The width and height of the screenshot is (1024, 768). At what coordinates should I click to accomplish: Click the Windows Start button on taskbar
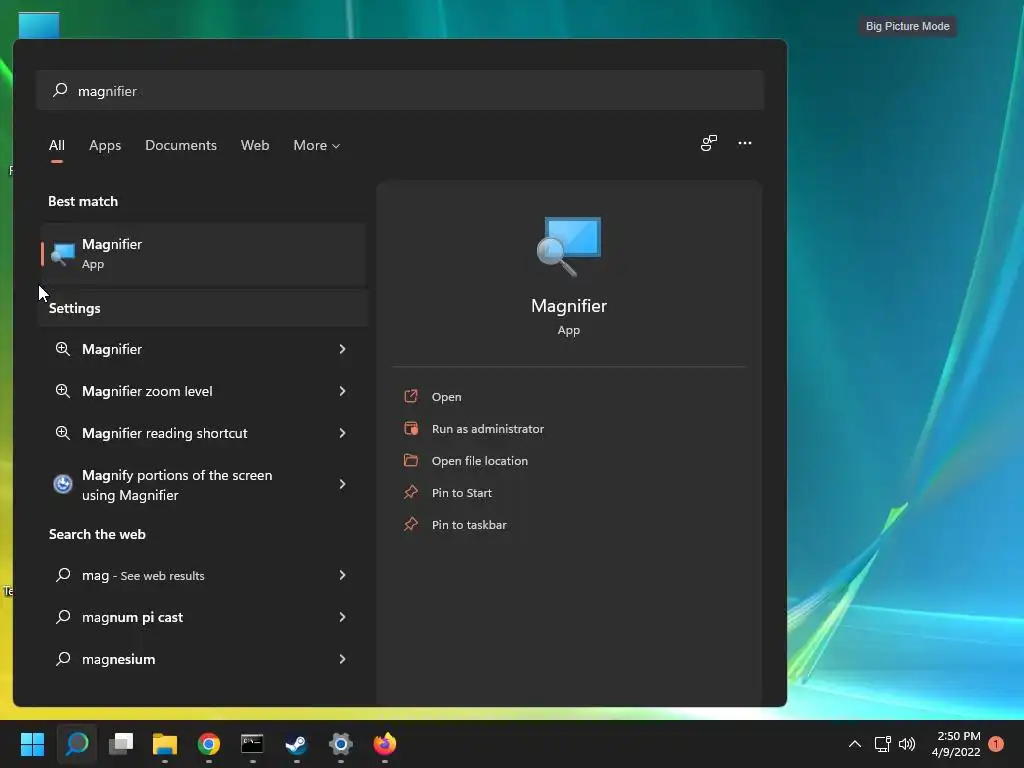point(32,744)
